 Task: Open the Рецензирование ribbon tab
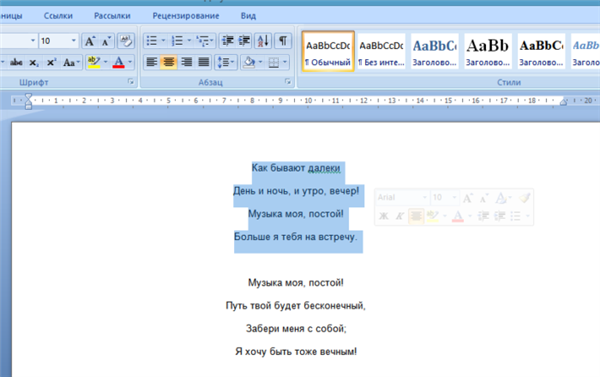pos(186,16)
